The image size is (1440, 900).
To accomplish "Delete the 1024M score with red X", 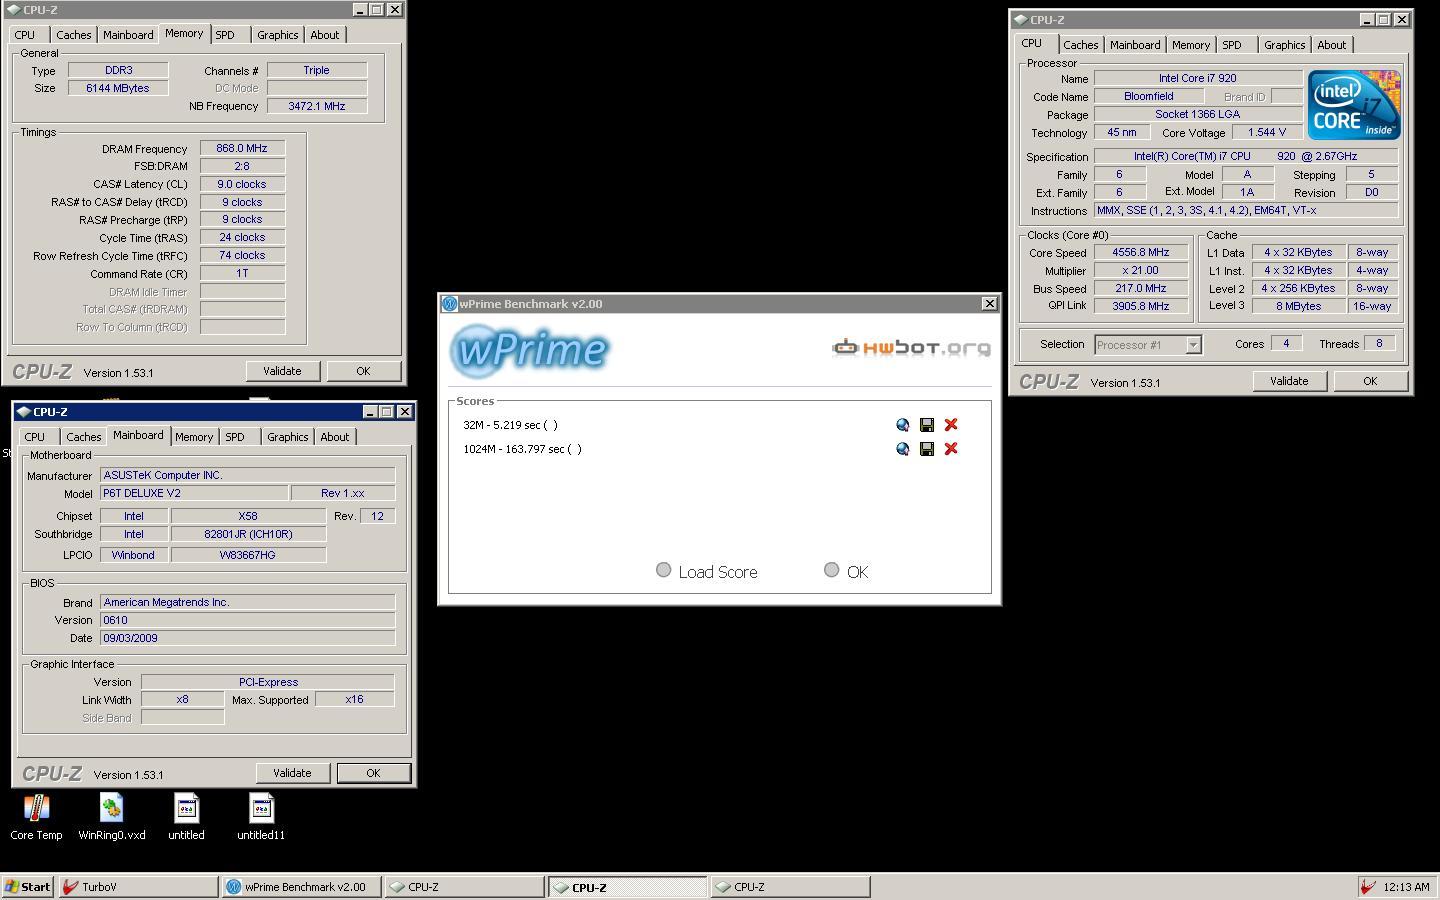I will click(951, 449).
